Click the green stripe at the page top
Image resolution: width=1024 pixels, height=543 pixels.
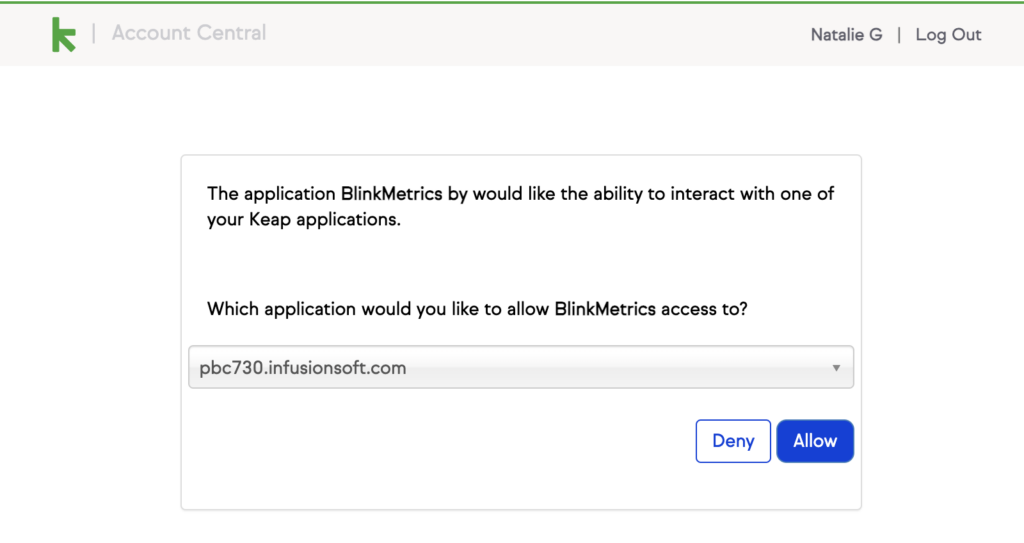tap(512, 2)
